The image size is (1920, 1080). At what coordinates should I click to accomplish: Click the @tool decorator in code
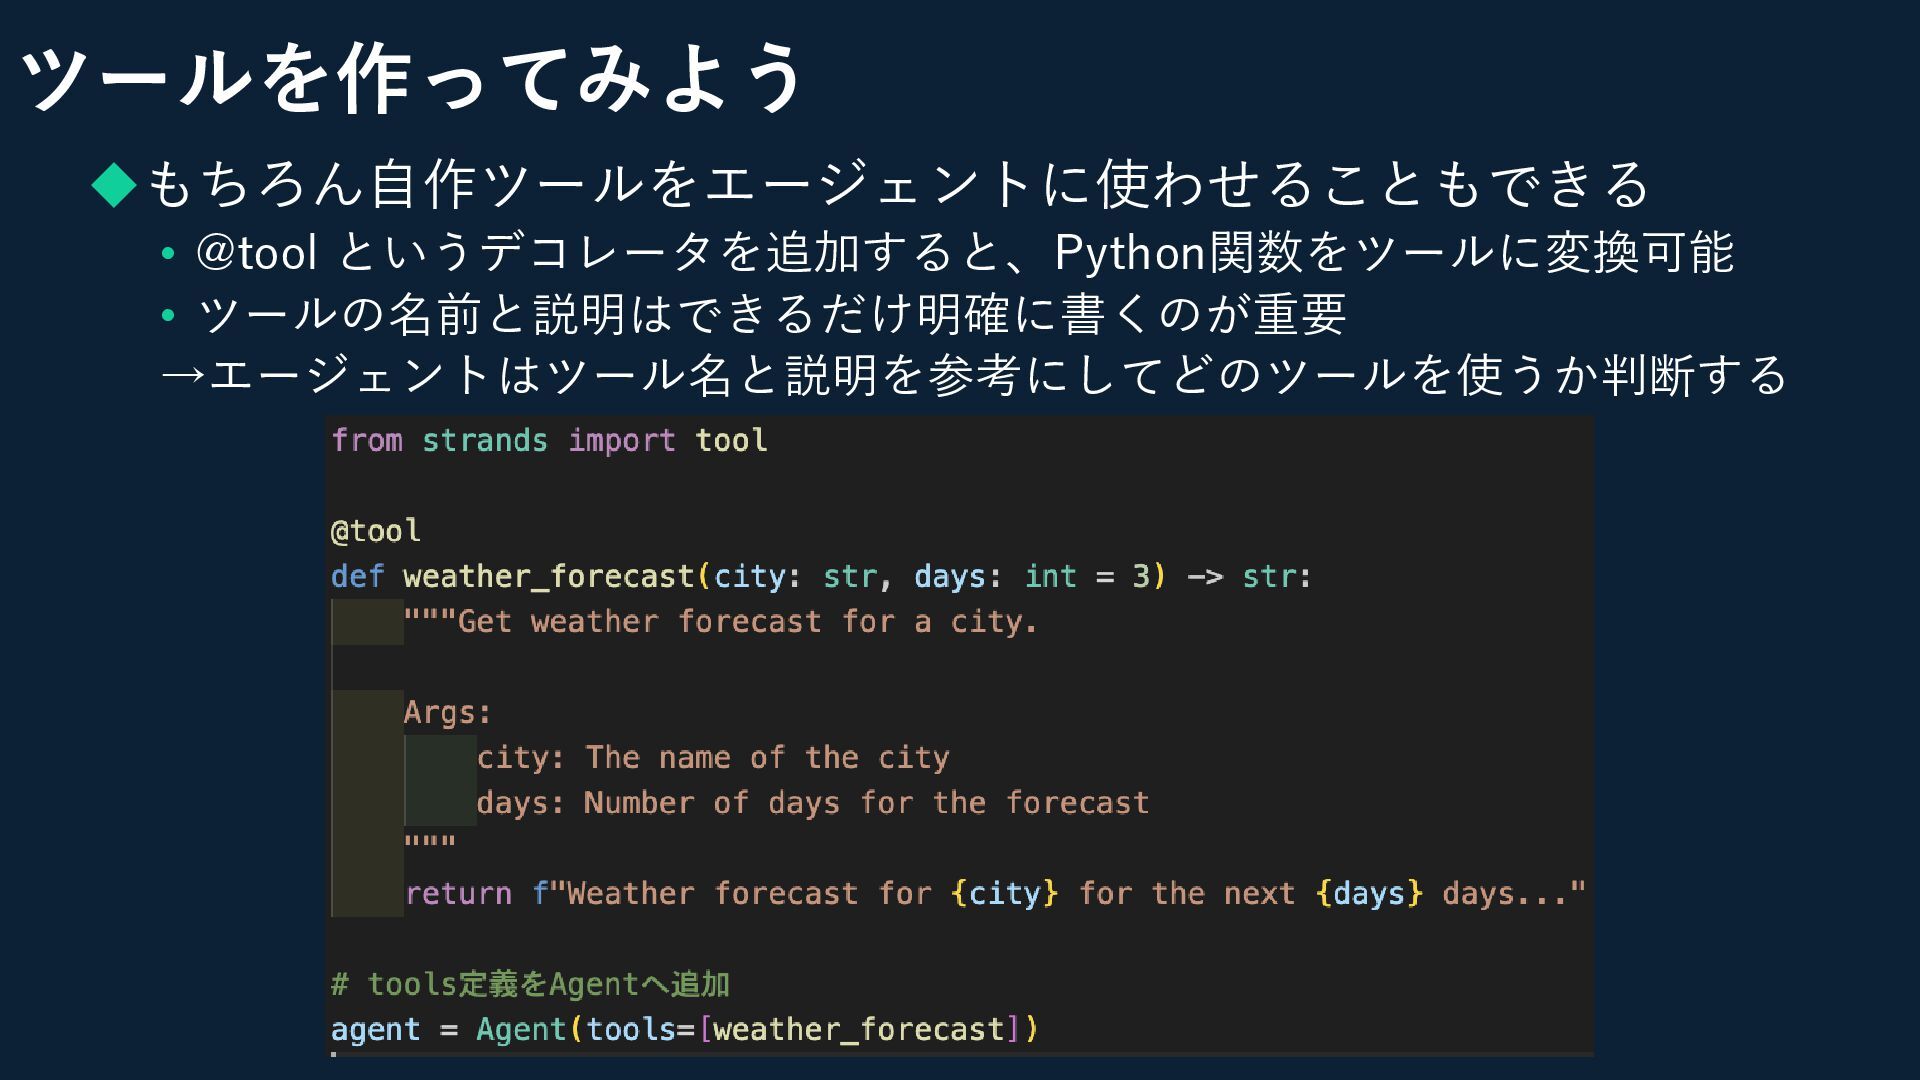(x=376, y=530)
